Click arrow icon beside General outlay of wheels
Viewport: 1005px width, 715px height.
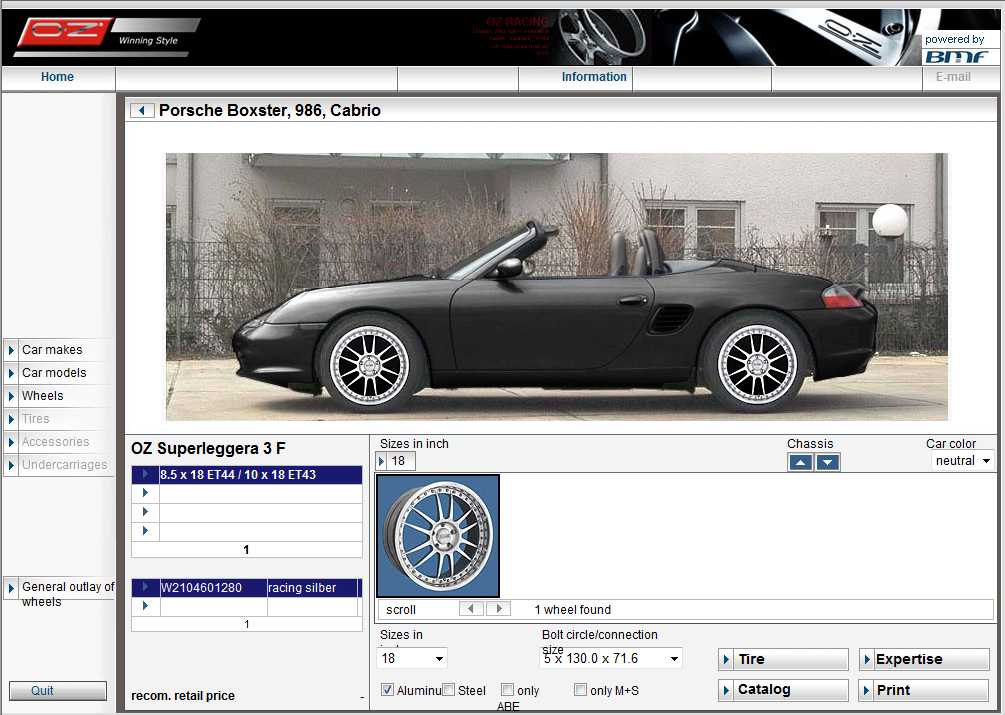tap(11, 588)
